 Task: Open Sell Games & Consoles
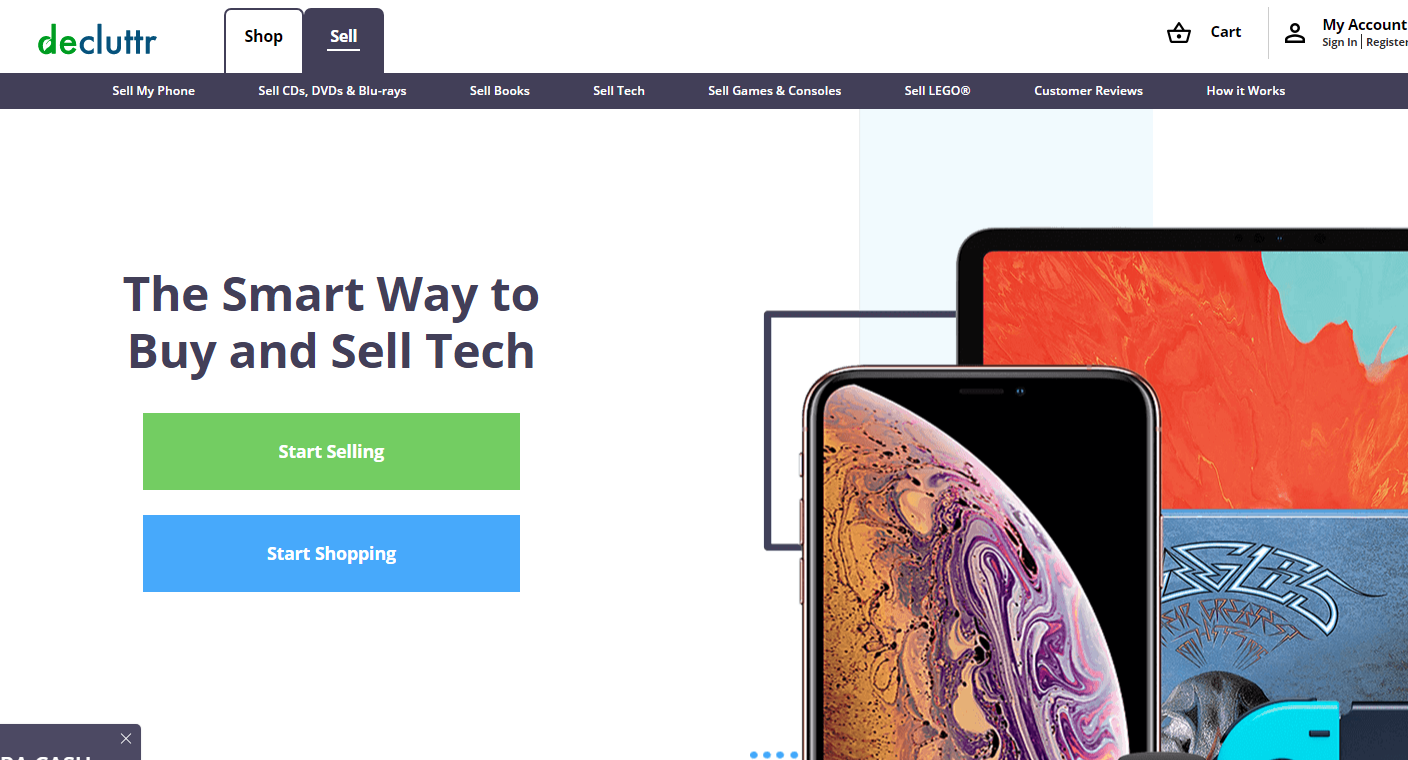[775, 91]
